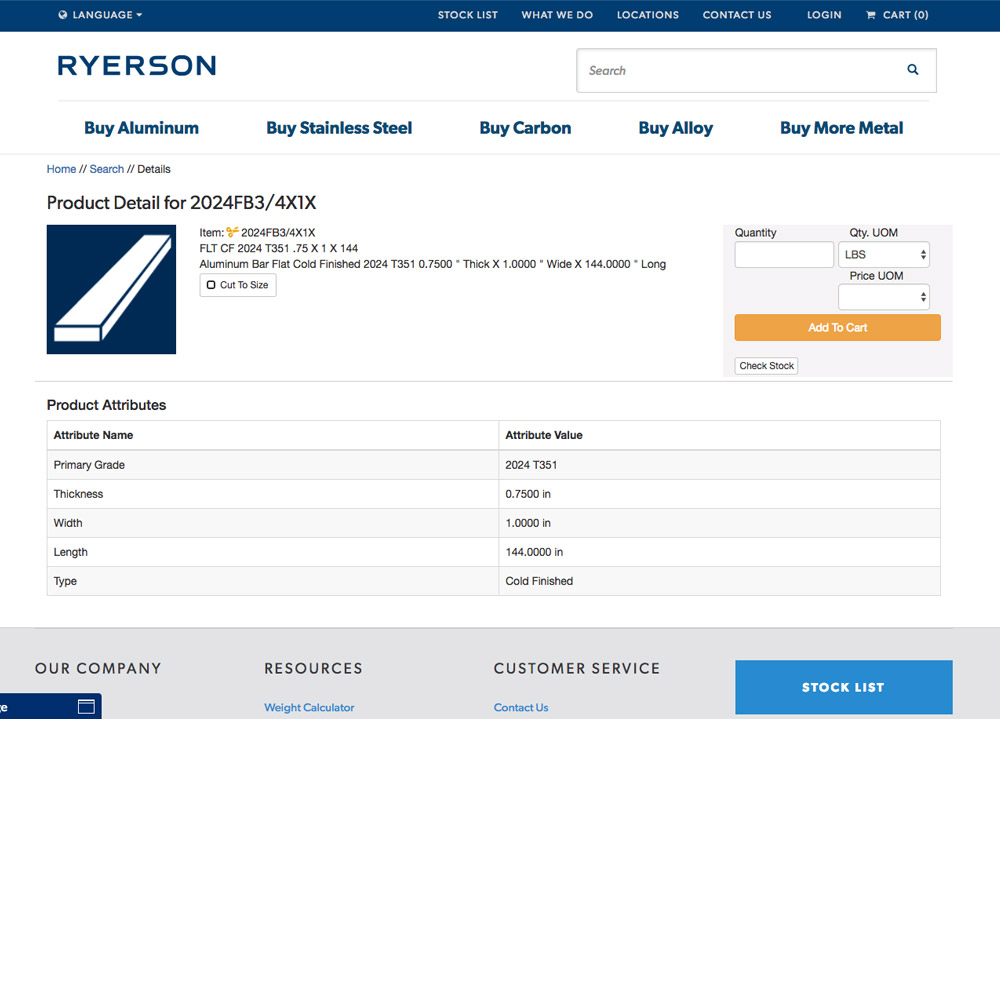Click into the Search text field
The width and height of the screenshot is (1000, 1001).
[x=741, y=70]
